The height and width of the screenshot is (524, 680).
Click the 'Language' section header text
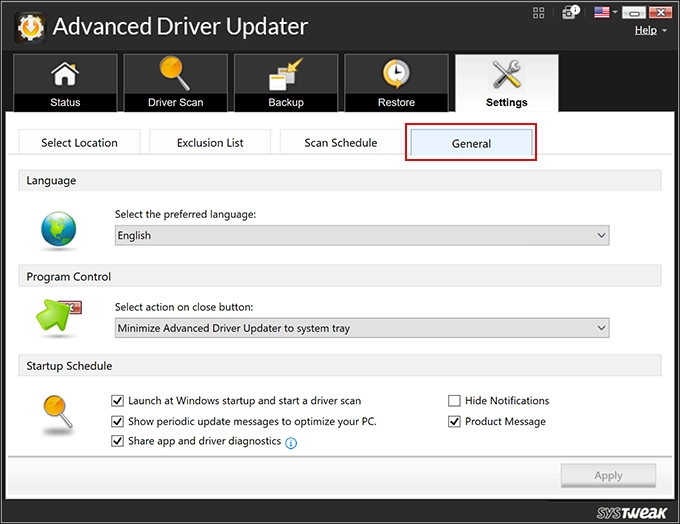click(51, 180)
